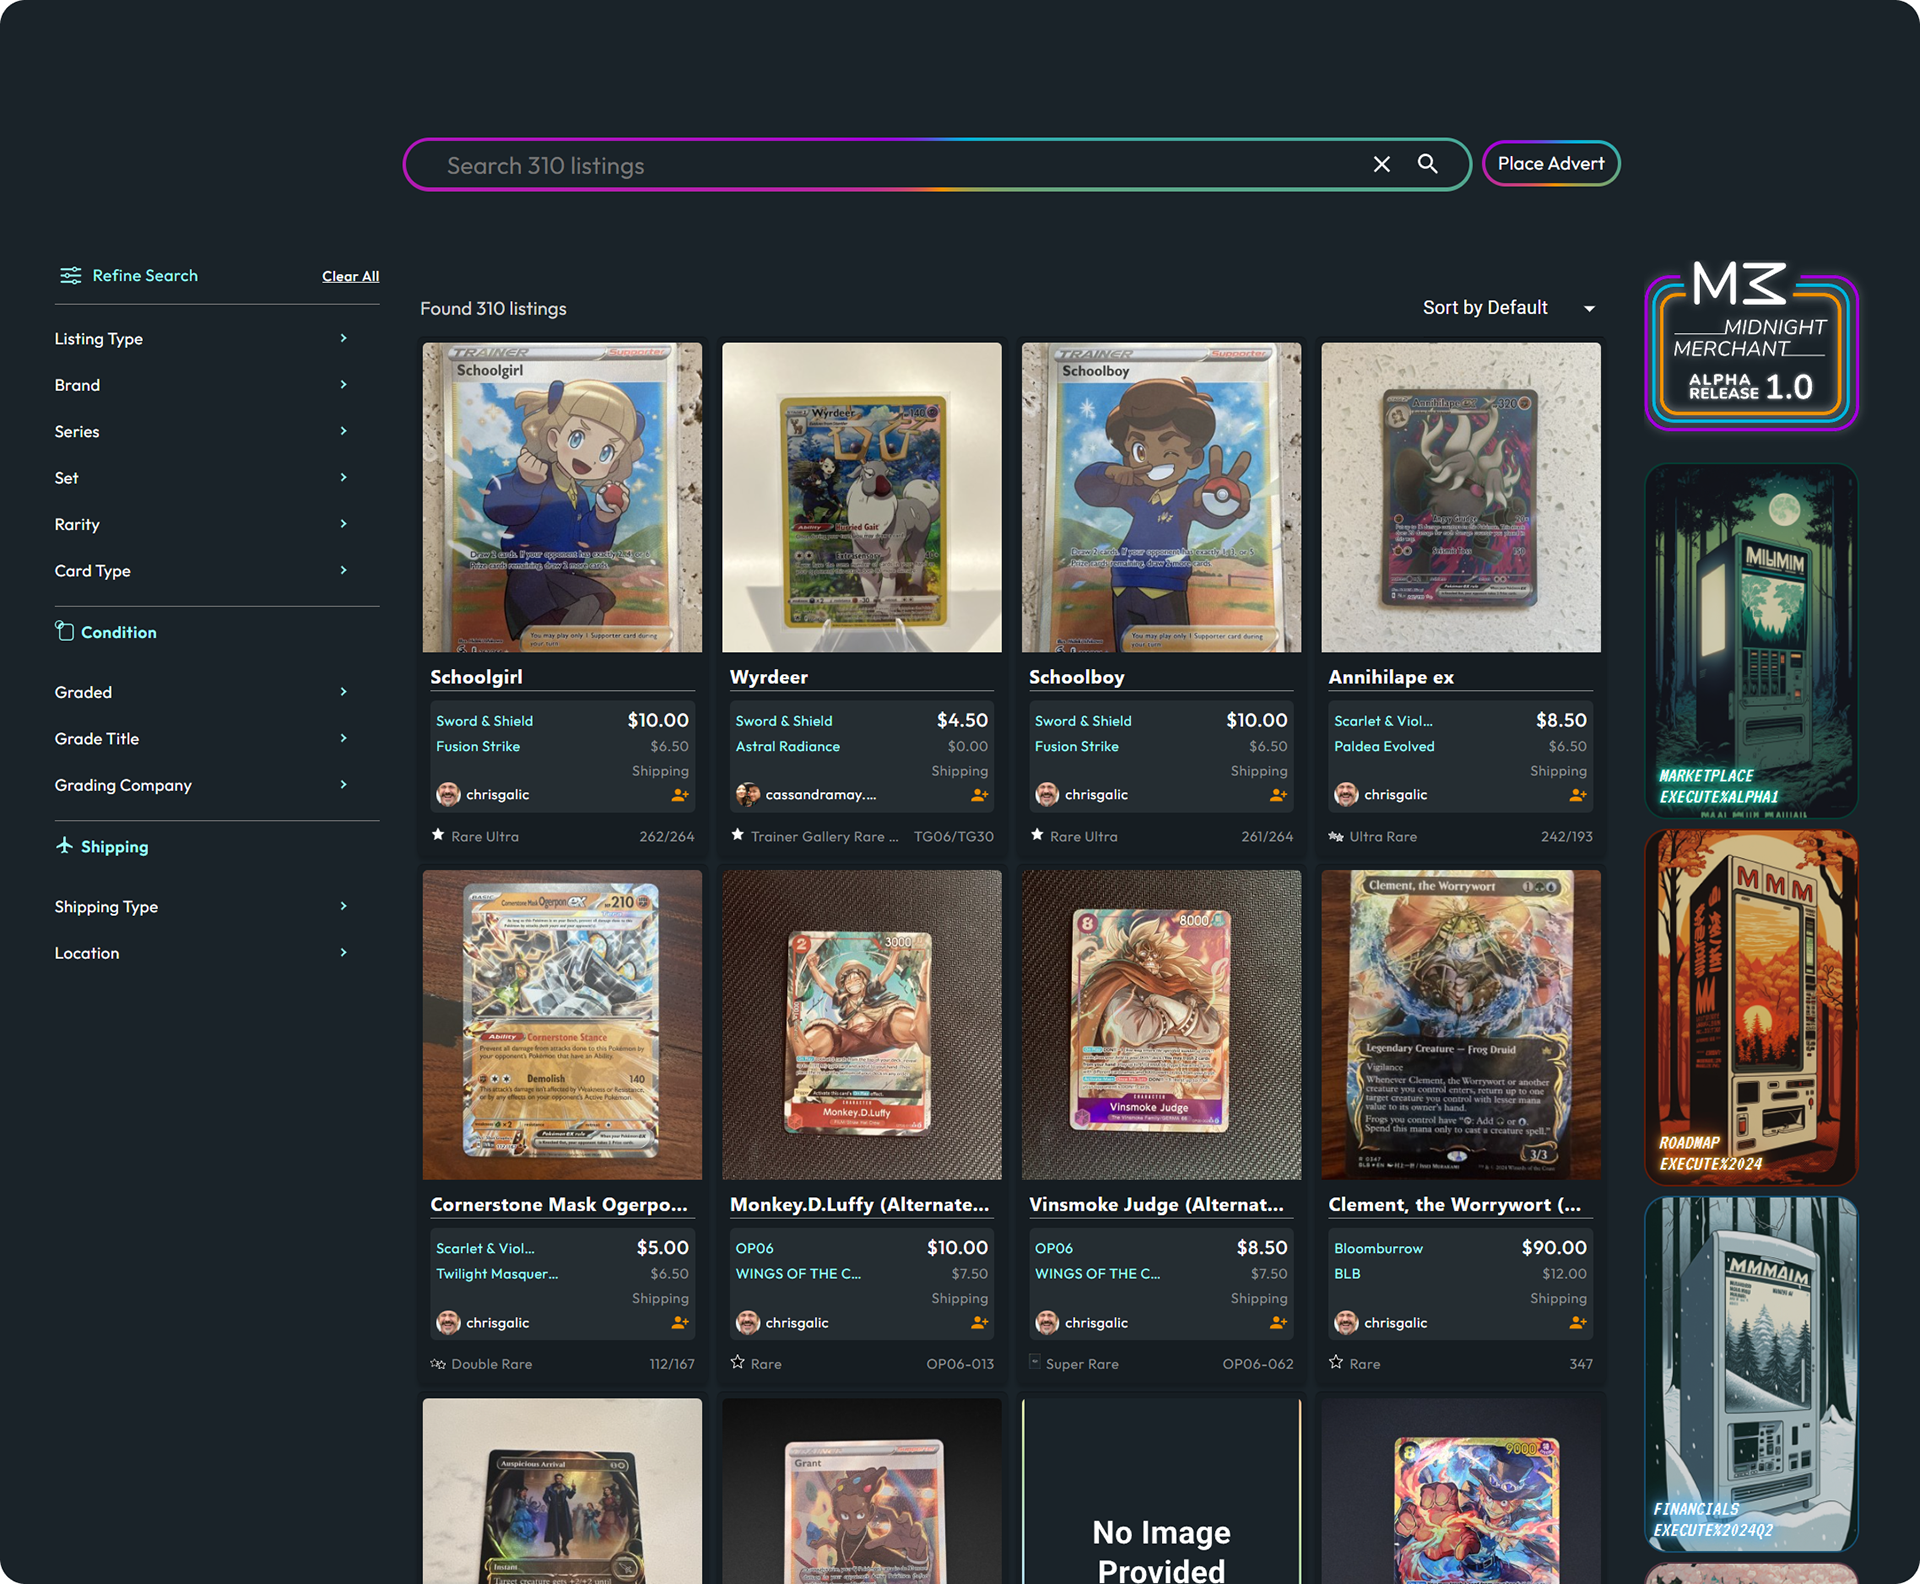Click the magnifier search icon
Image resolution: width=1920 pixels, height=1584 pixels.
[1428, 164]
